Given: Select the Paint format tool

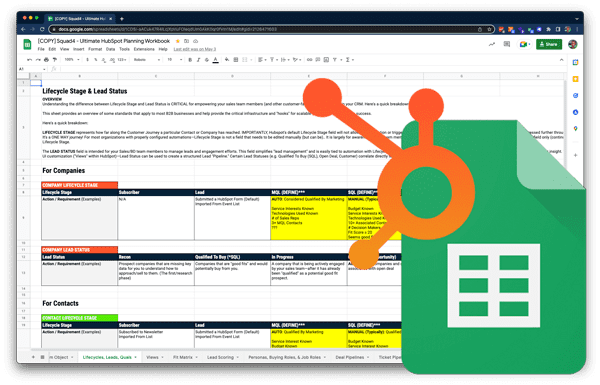Looking at the screenshot, I should click(x=55, y=60).
